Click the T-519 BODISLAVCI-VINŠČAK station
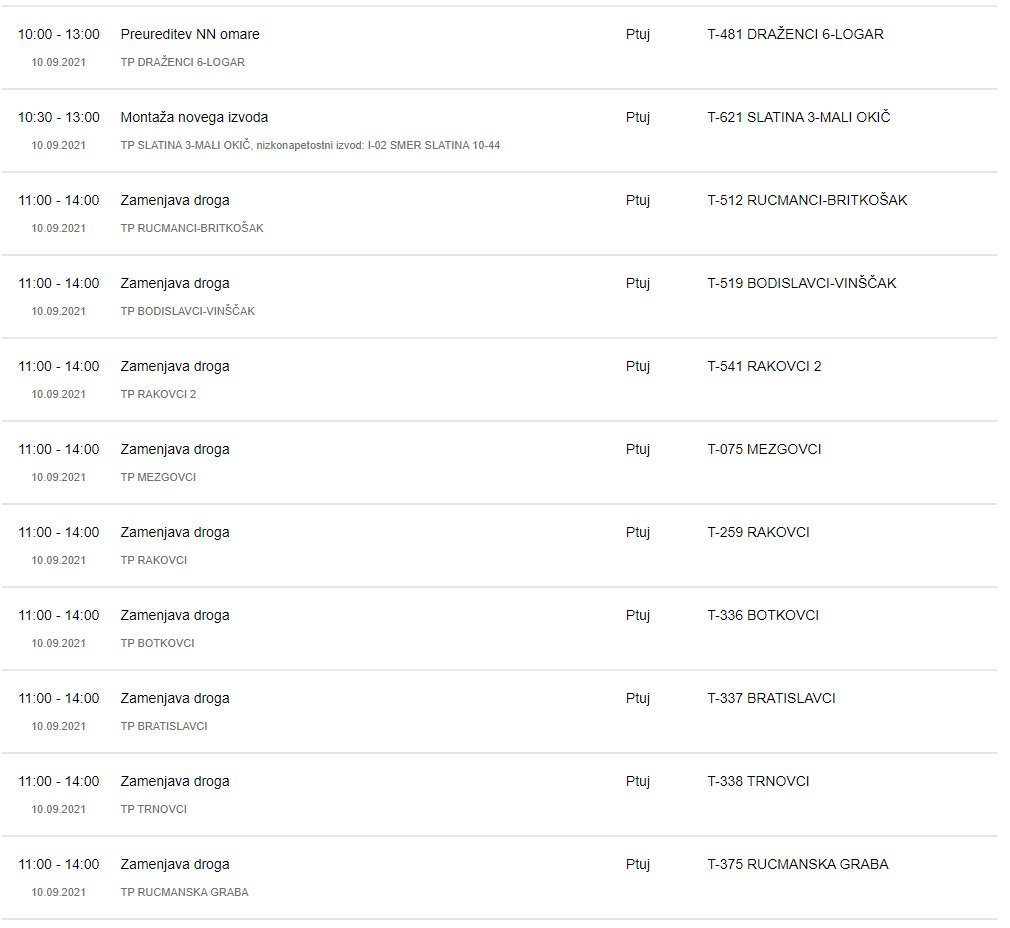The height and width of the screenshot is (928, 1010). pos(801,283)
